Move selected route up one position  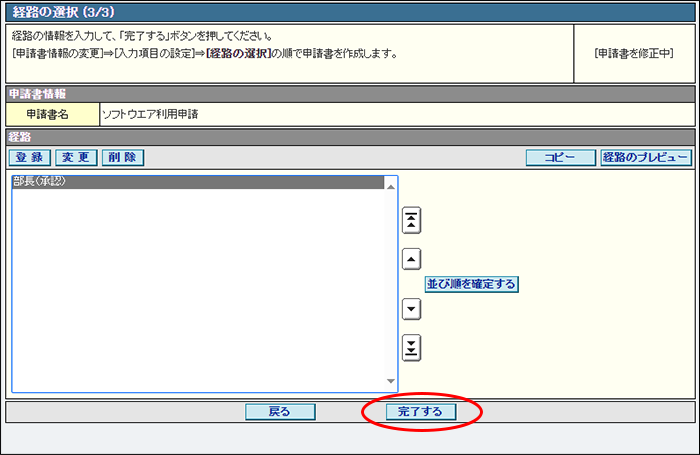(x=411, y=259)
